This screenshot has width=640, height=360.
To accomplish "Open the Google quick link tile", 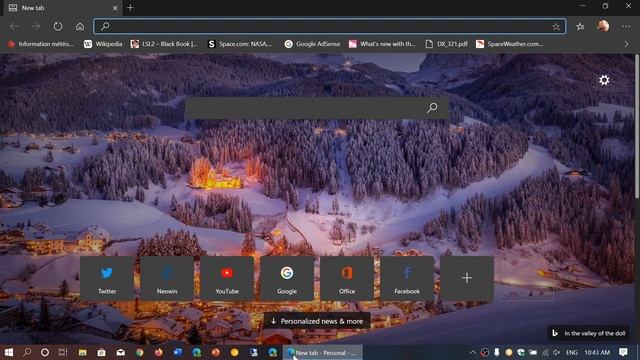I will [x=287, y=278].
